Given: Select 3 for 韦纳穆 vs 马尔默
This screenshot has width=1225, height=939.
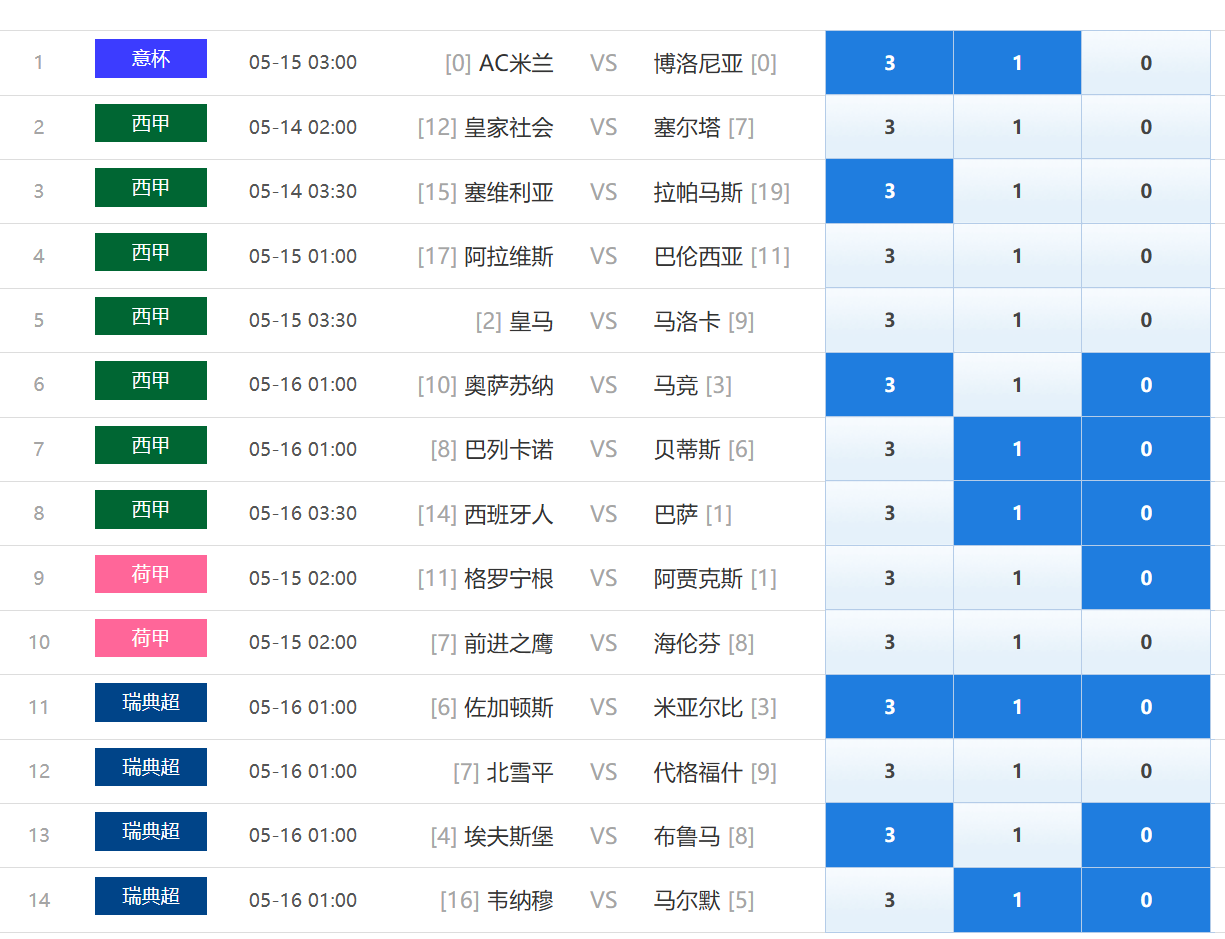Looking at the screenshot, I should [x=889, y=900].
